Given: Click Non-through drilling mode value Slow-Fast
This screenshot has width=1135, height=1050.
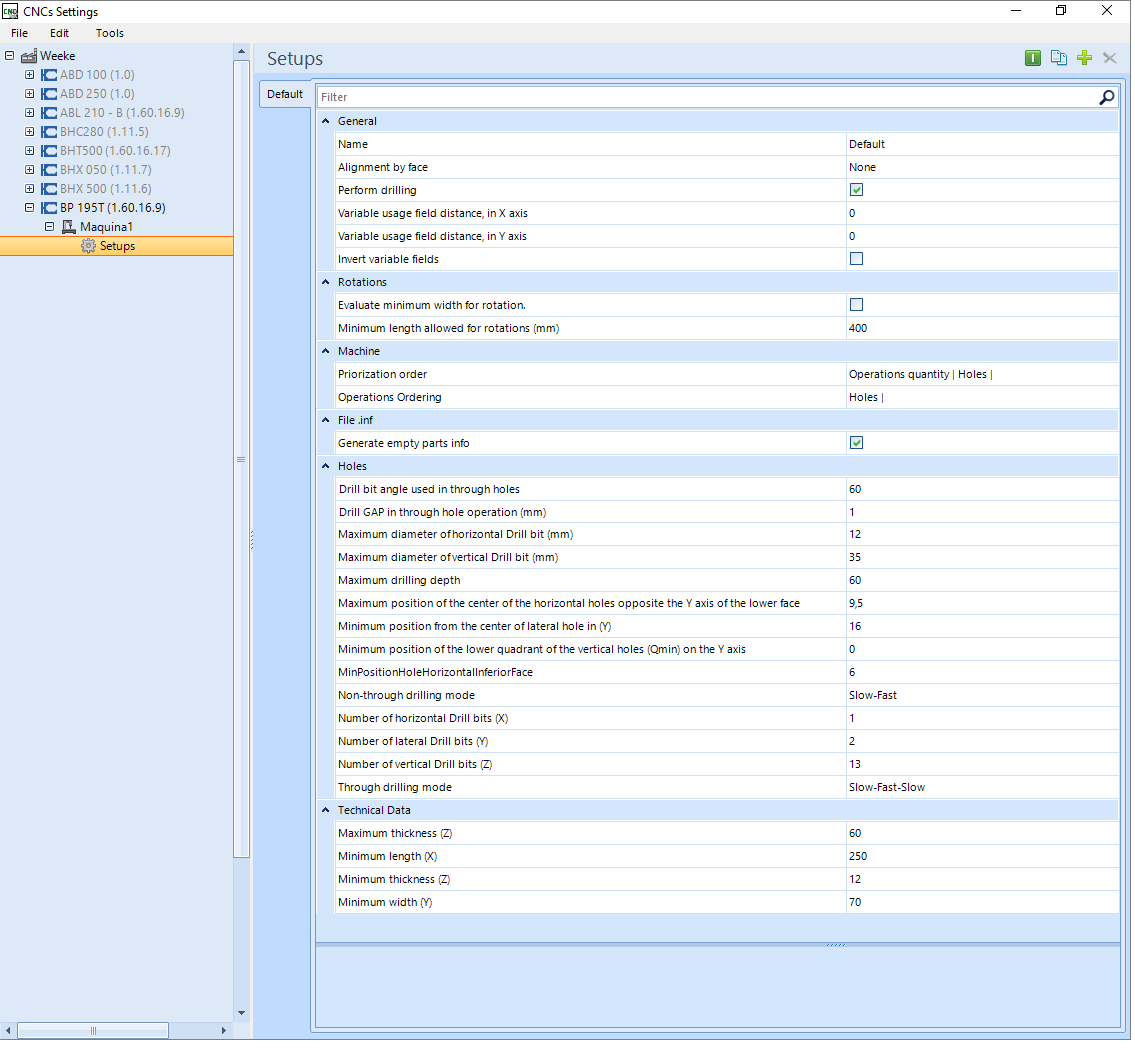Looking at the screenshot, I should [x=984, y=697].
